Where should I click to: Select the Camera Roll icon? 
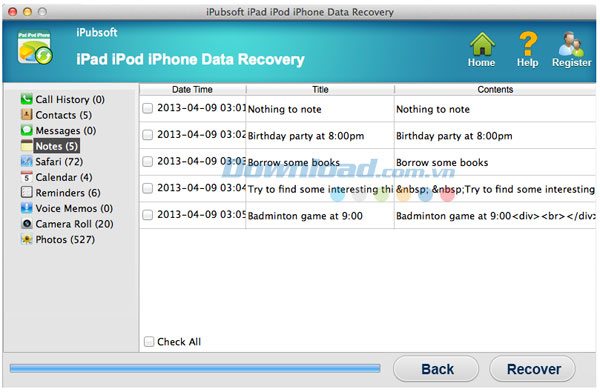[x=26, y=224]
